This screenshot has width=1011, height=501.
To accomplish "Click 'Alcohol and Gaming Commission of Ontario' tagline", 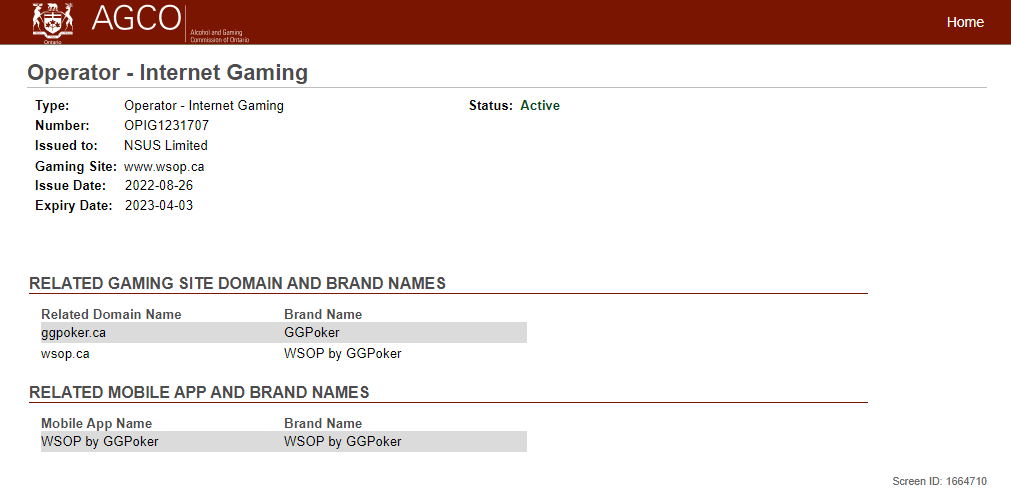I will point(219,35).
